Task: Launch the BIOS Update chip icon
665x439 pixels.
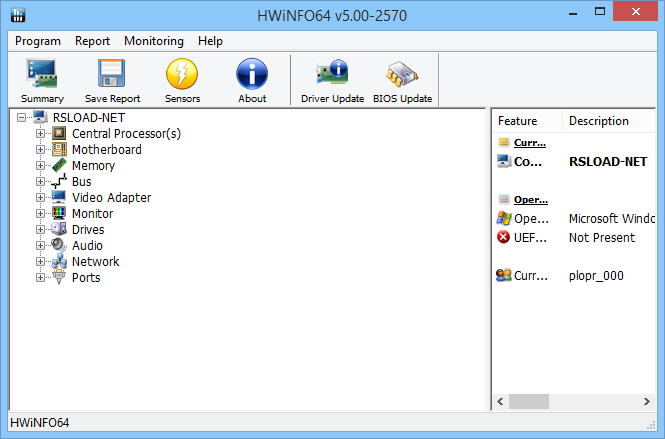Action: click(x=402, y=73)
